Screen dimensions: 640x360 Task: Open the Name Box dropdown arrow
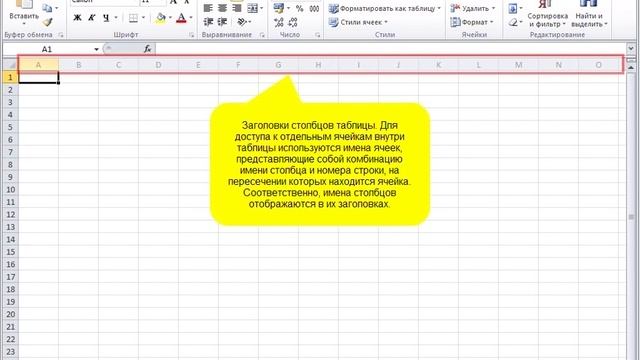click(96, 49)
